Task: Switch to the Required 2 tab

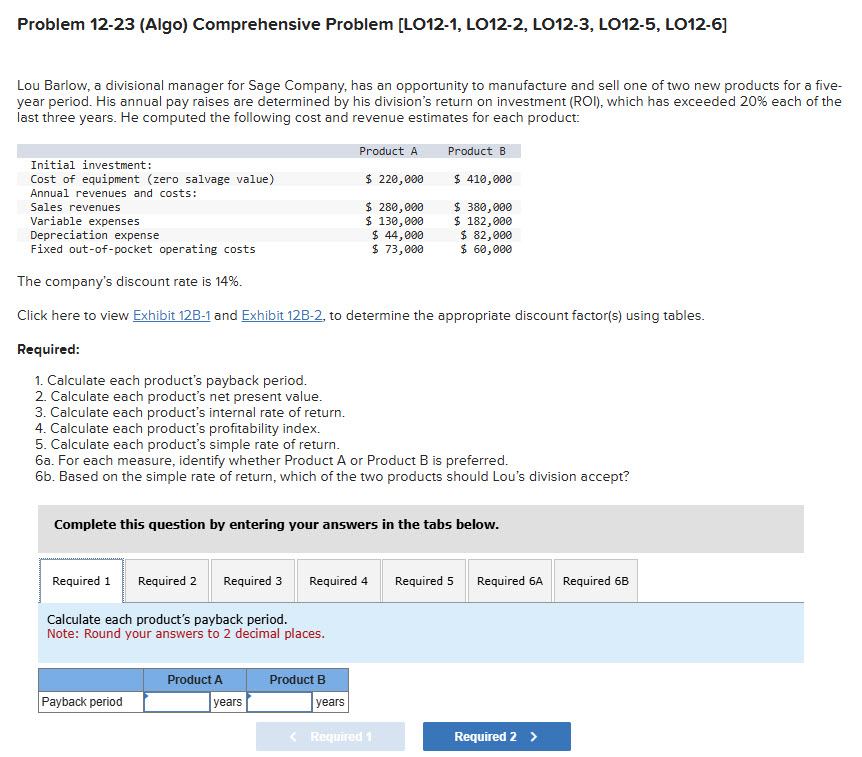Action: point(166,581)
